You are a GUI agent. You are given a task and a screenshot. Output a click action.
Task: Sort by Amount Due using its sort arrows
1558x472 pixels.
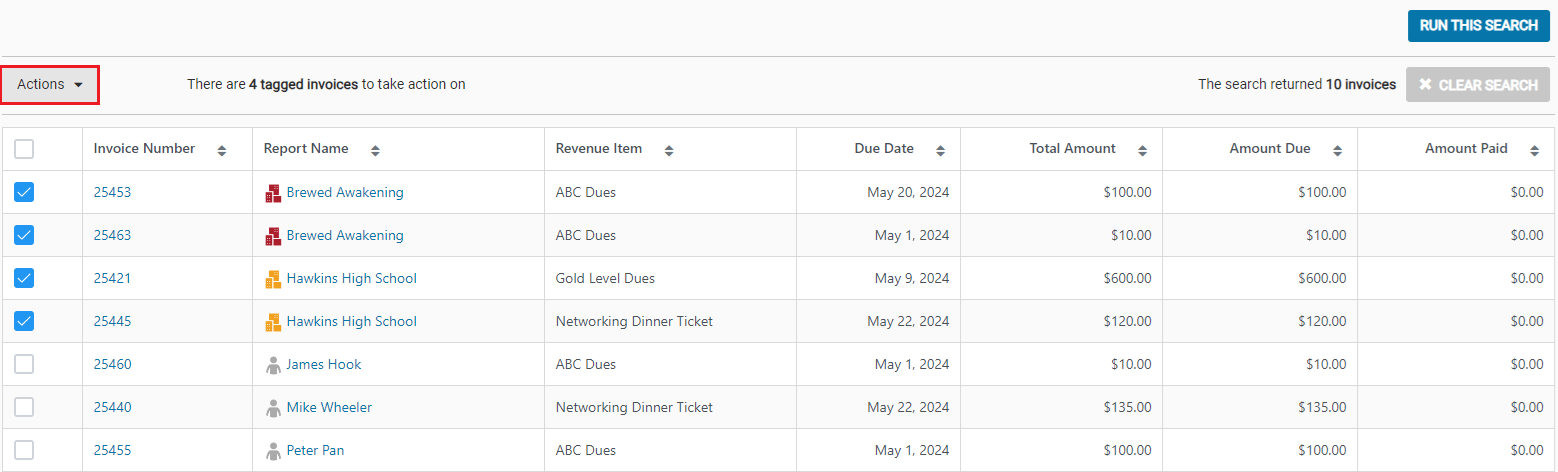pos(1337,150)
